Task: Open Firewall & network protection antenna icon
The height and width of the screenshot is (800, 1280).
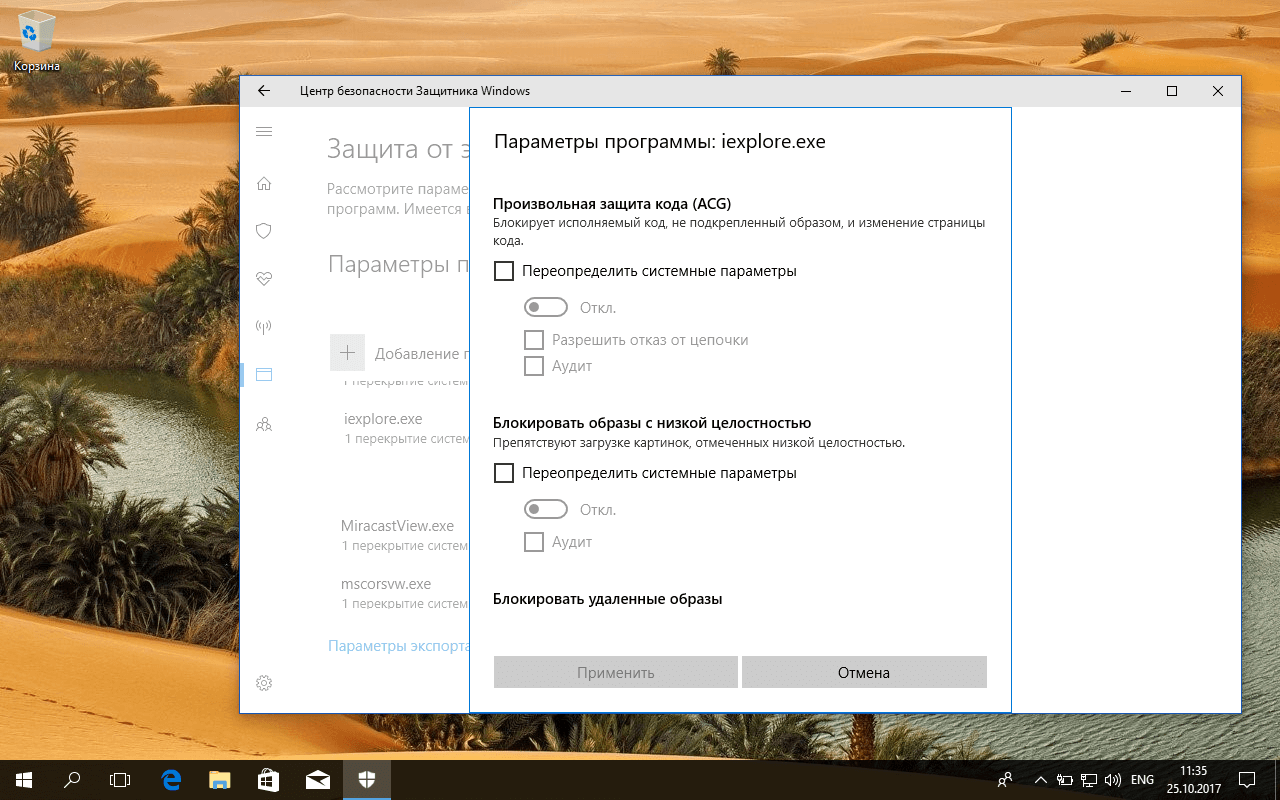Action: 264,326
